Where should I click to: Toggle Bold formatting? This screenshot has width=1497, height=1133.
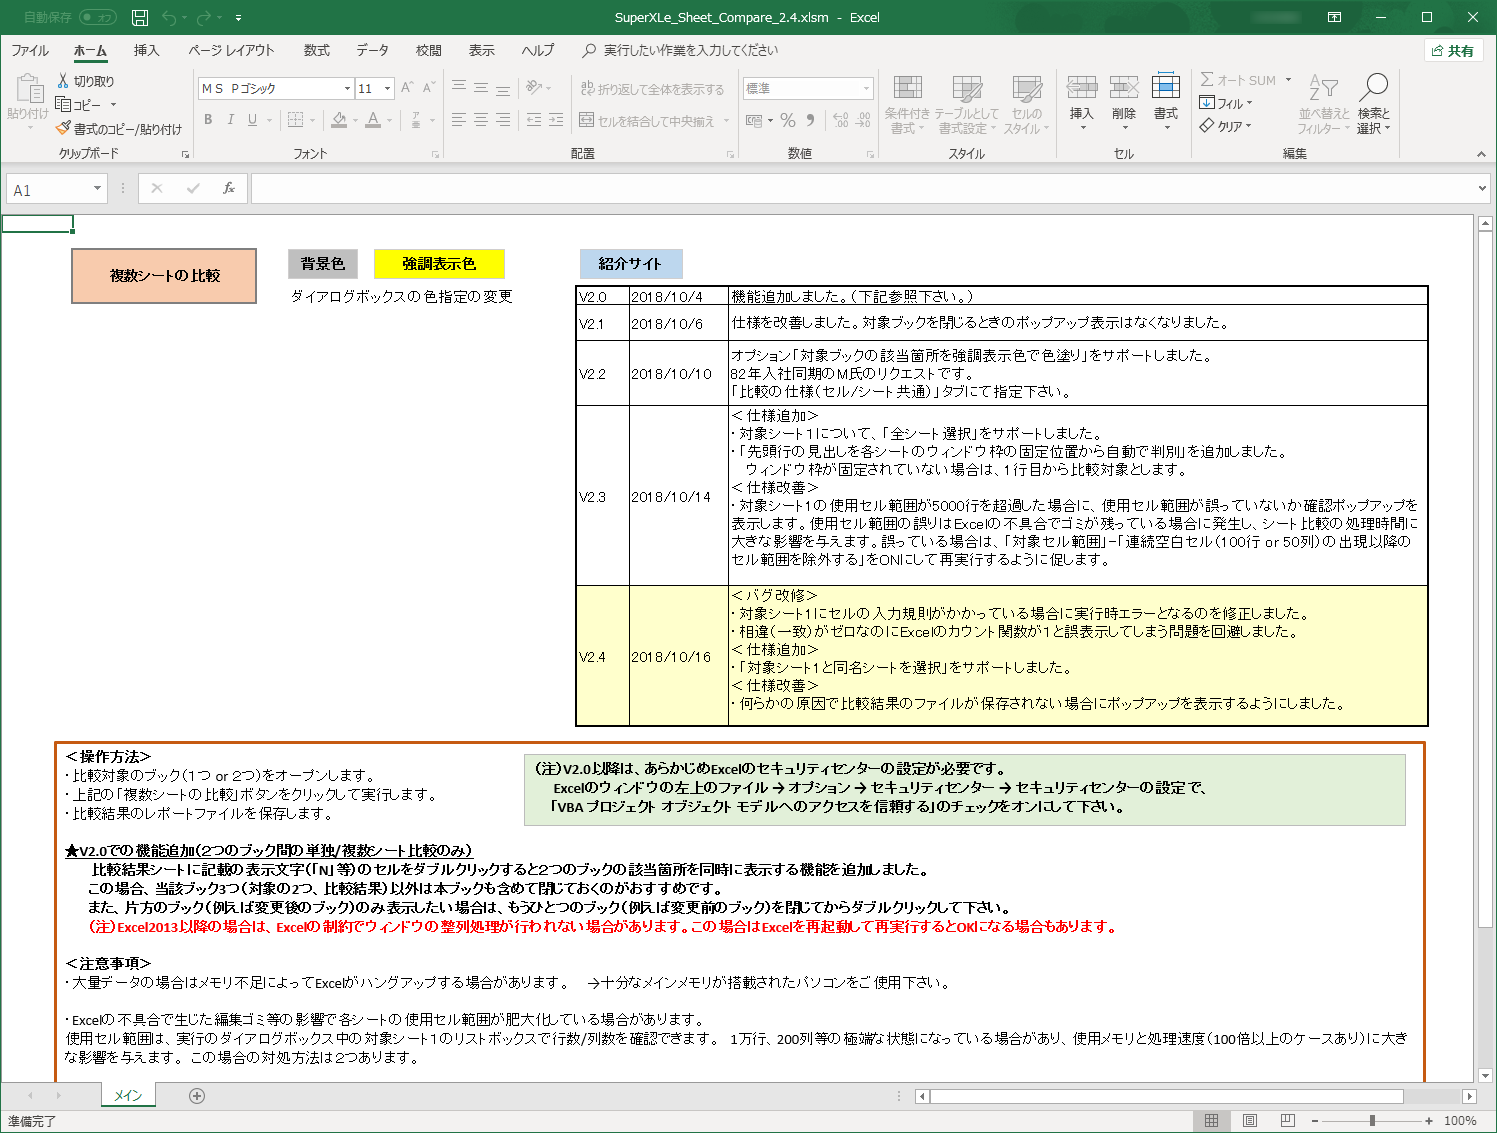(208, 120)
